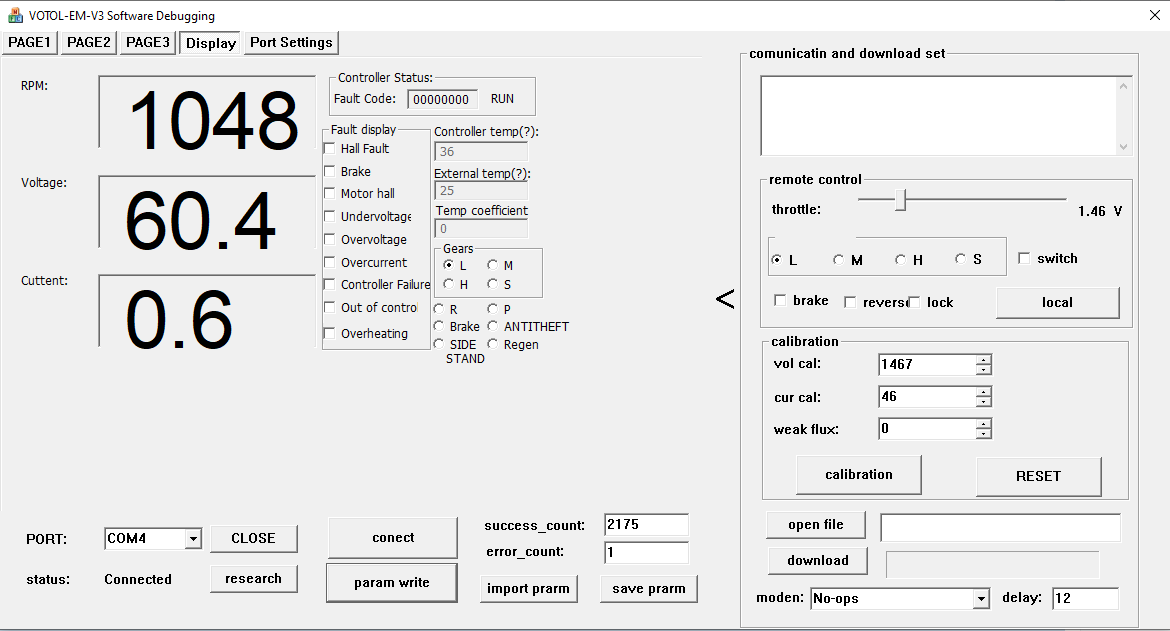Click the delay input field

(x=1084, y=599)
